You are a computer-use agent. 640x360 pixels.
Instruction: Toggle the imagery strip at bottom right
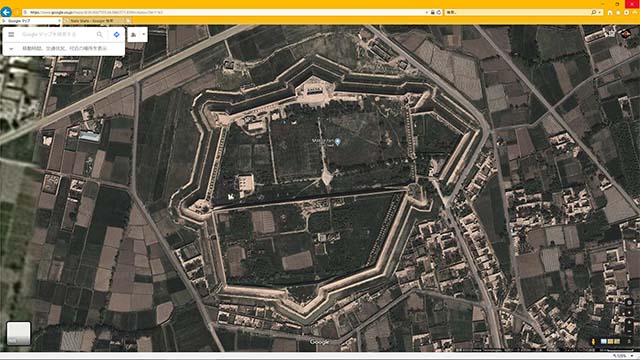click(x=610, y=341)
